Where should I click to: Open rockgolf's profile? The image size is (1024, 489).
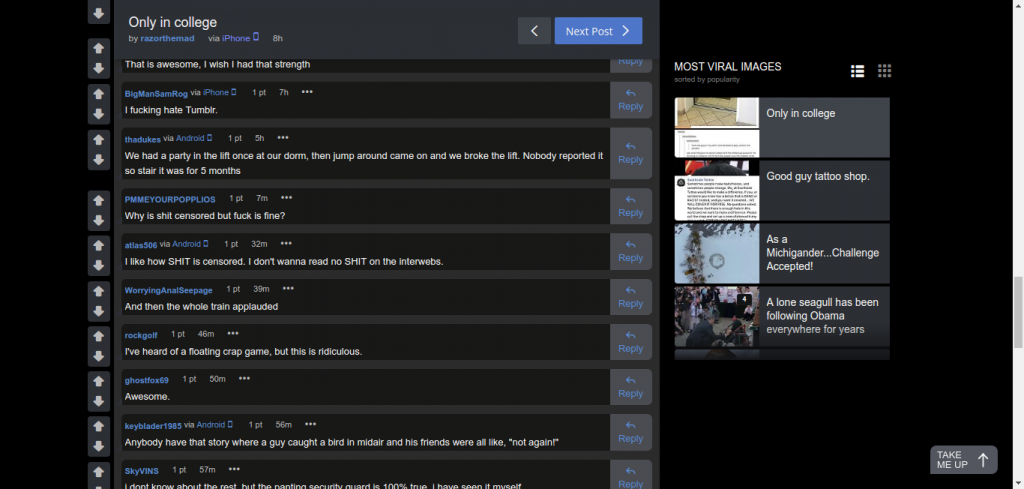[x=141, y=335]
